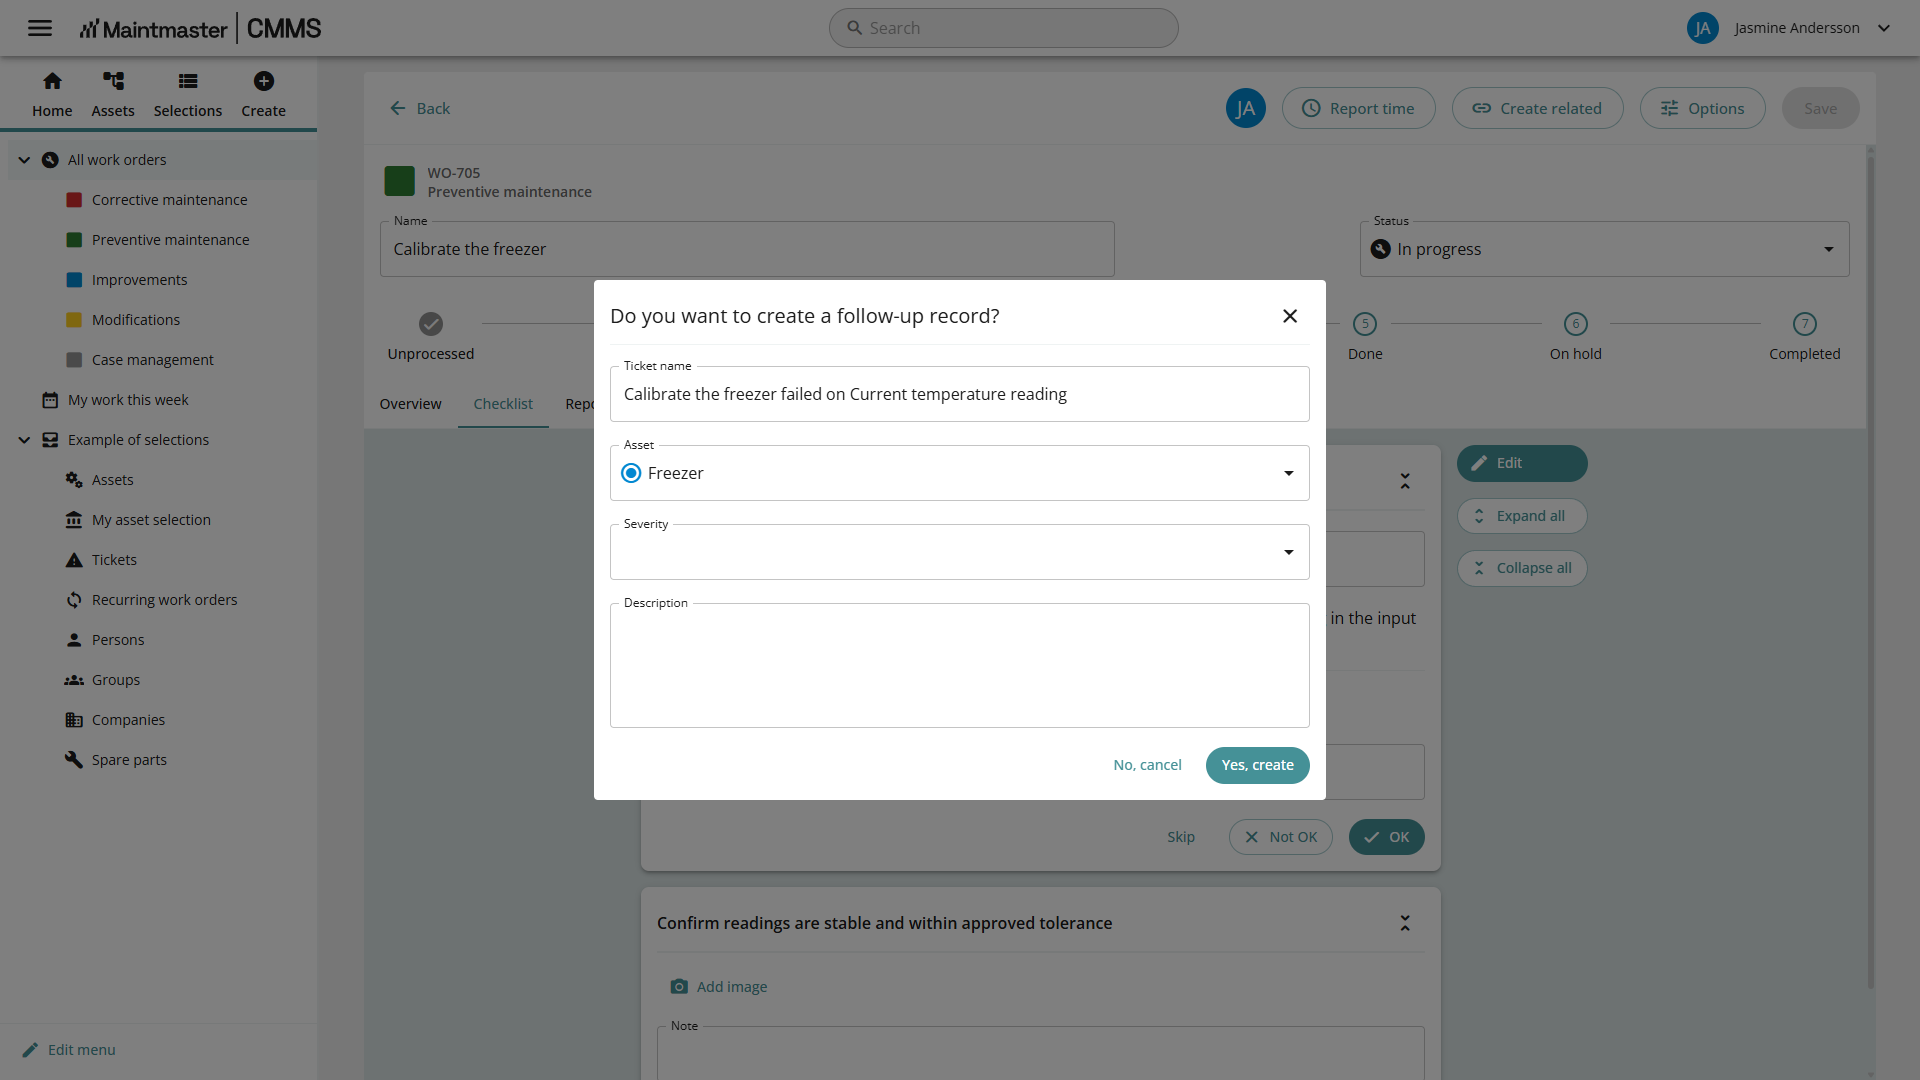Image resolution: width=1920 pixels, height=1080 pixels.
Task: Select the Freezer radio button
Action: [x=631, y=473]
